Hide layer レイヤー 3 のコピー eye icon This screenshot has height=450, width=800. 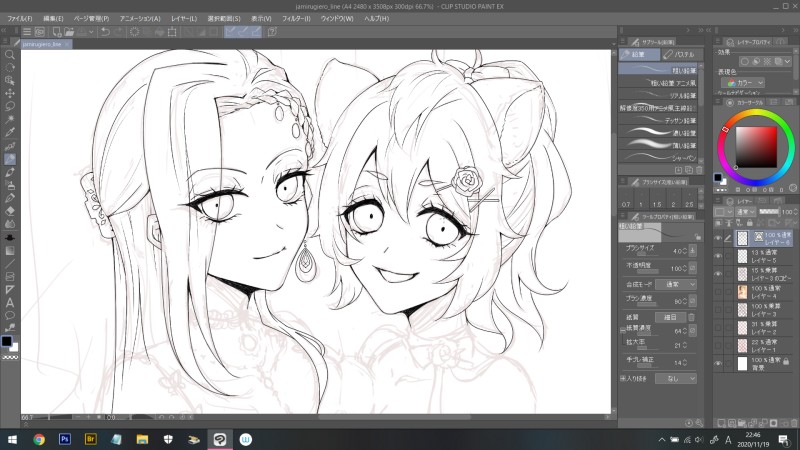tap(718, 274)
